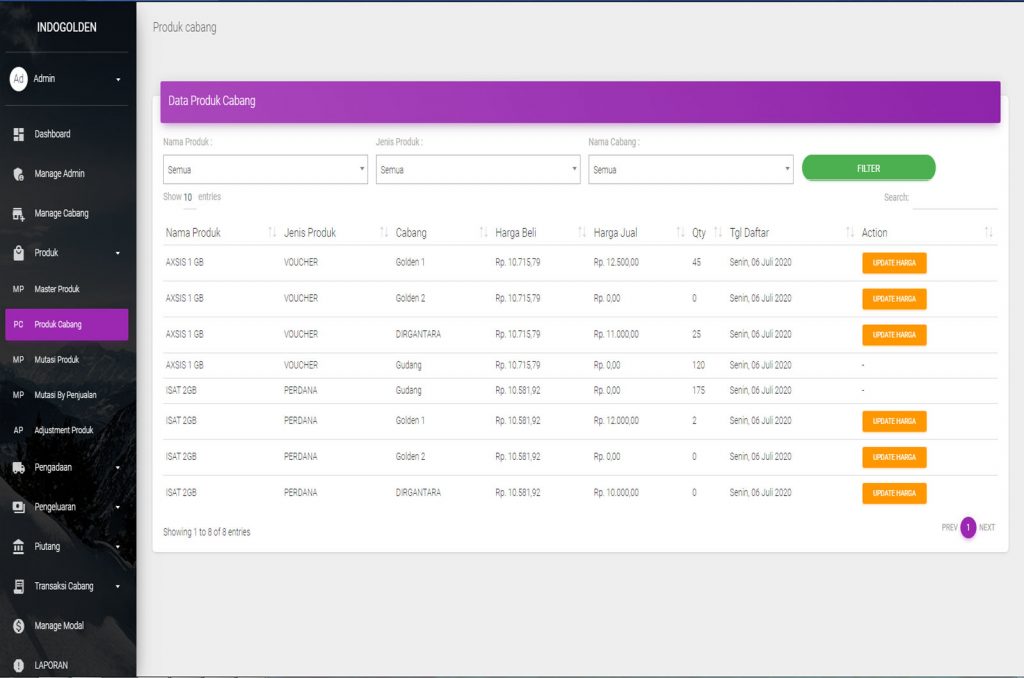
Task: Open Master Produk menu item
Action: pos(57,289)
